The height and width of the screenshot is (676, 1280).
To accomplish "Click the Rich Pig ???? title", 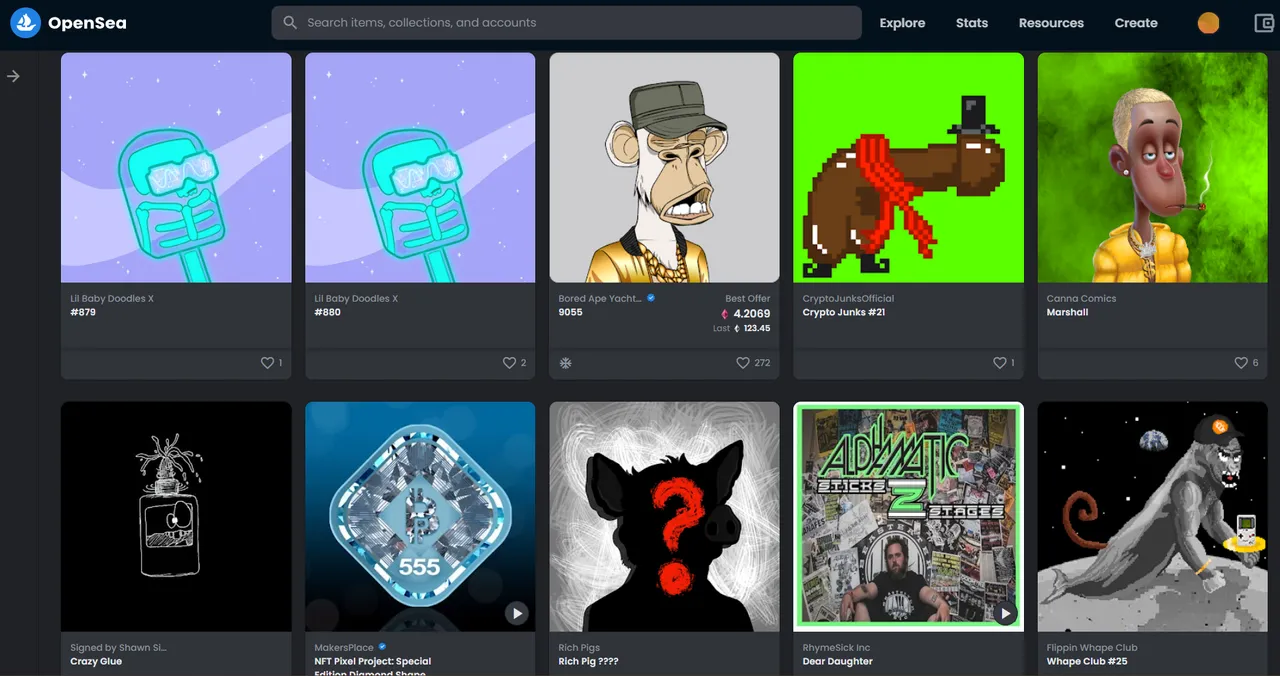I will 589,661.
